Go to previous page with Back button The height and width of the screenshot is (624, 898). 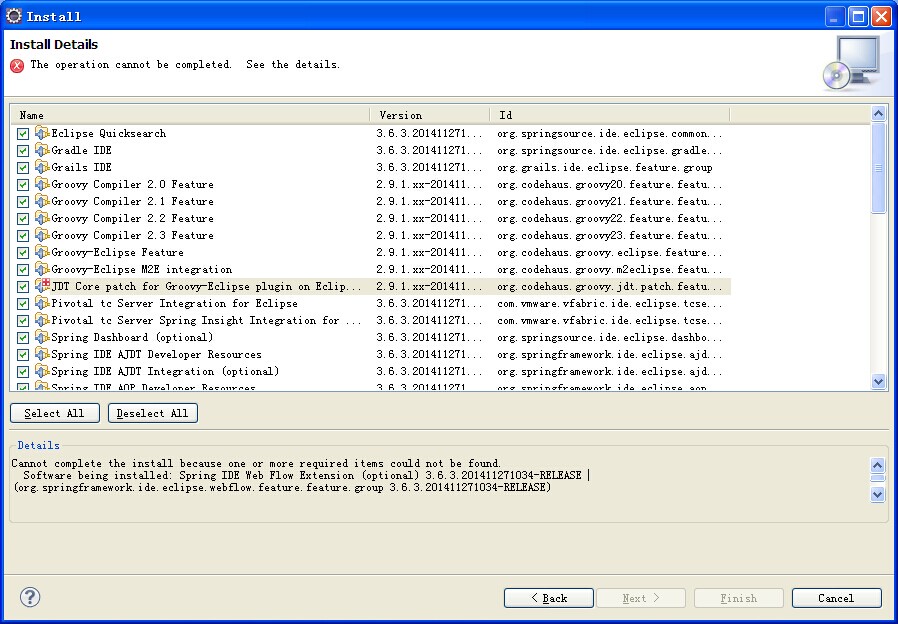549,598
